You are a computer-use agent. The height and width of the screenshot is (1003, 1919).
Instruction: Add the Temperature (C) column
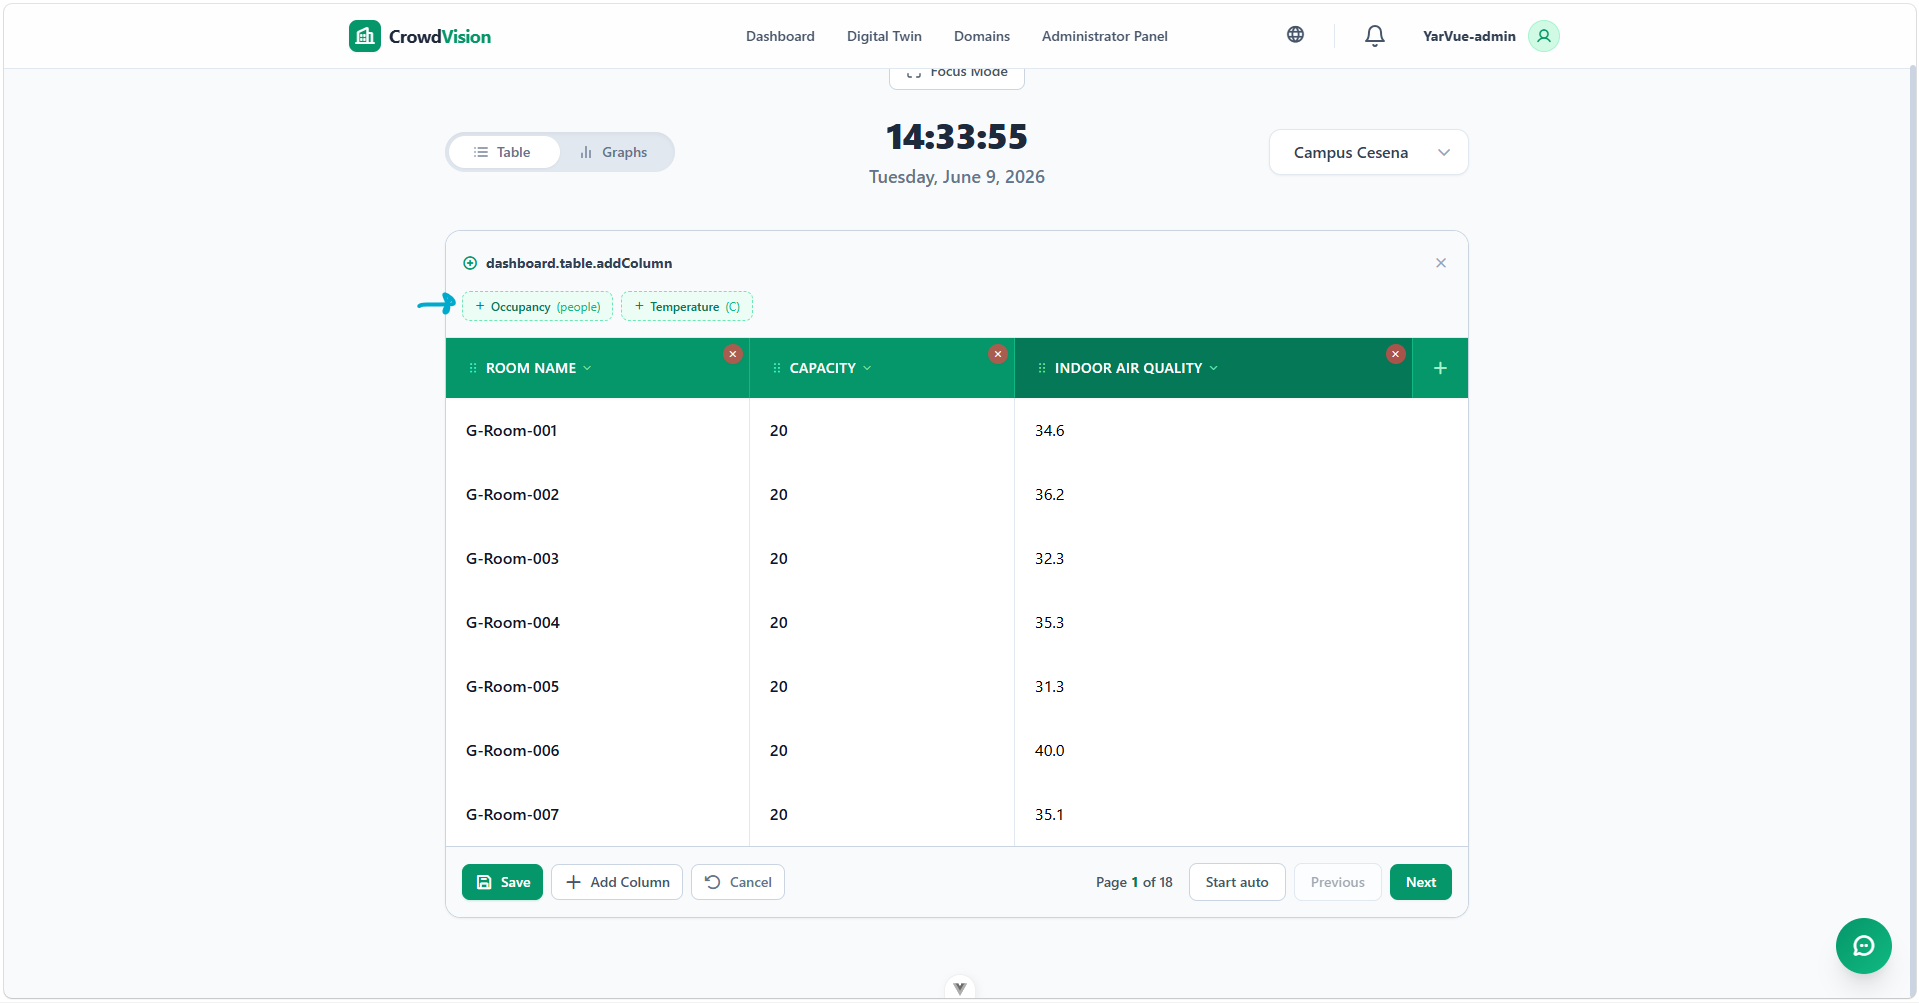click(x=687, y=306)
